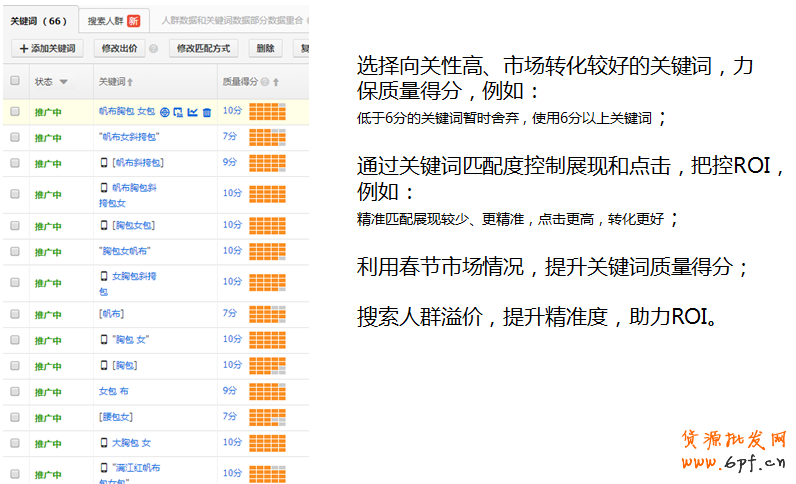Sort by the 质量得分 column arrow
The height and width of the screenshot is (484, 796).
pyautogui.click(x=276, y=82)
